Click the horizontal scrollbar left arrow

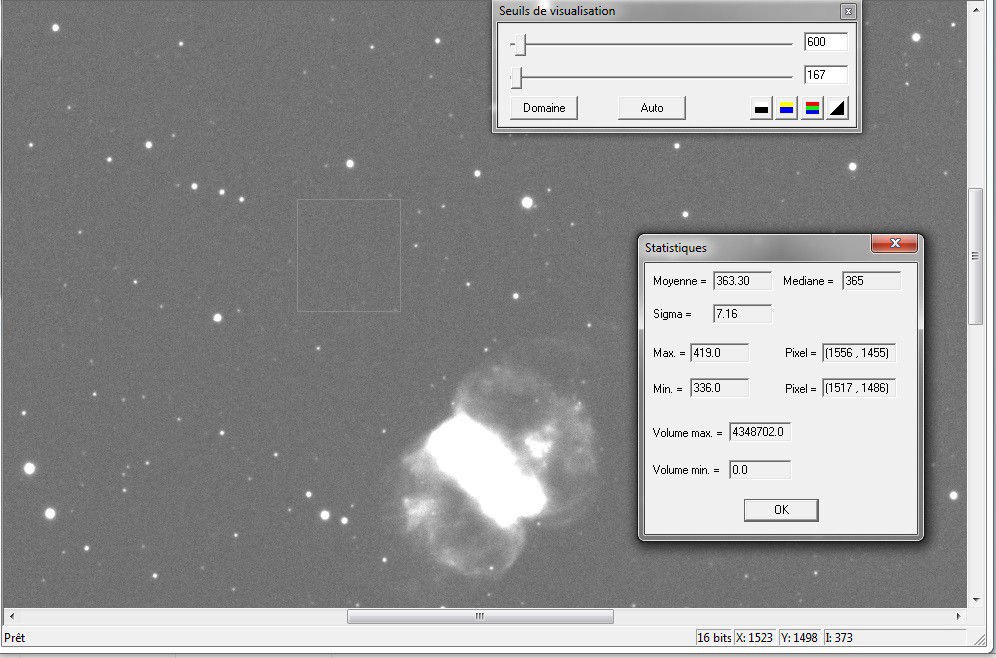tap(11, 616)
